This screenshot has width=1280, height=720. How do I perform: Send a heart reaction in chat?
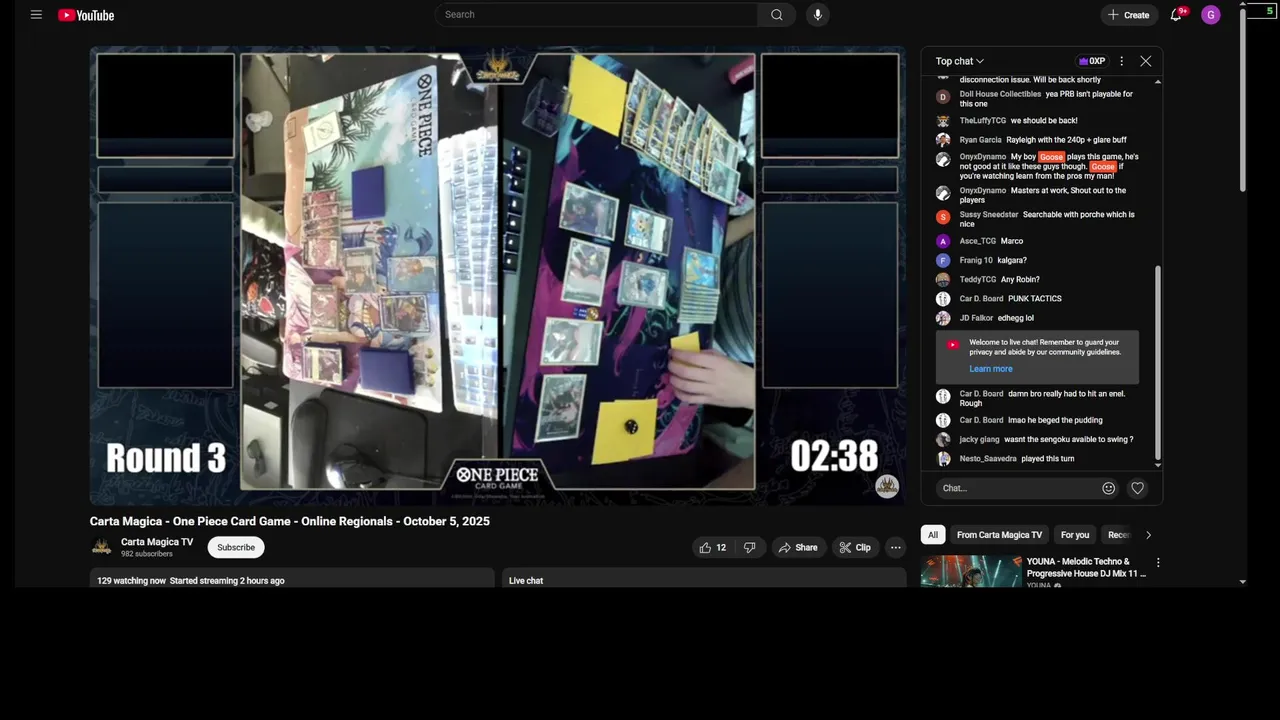point(1137,488)
